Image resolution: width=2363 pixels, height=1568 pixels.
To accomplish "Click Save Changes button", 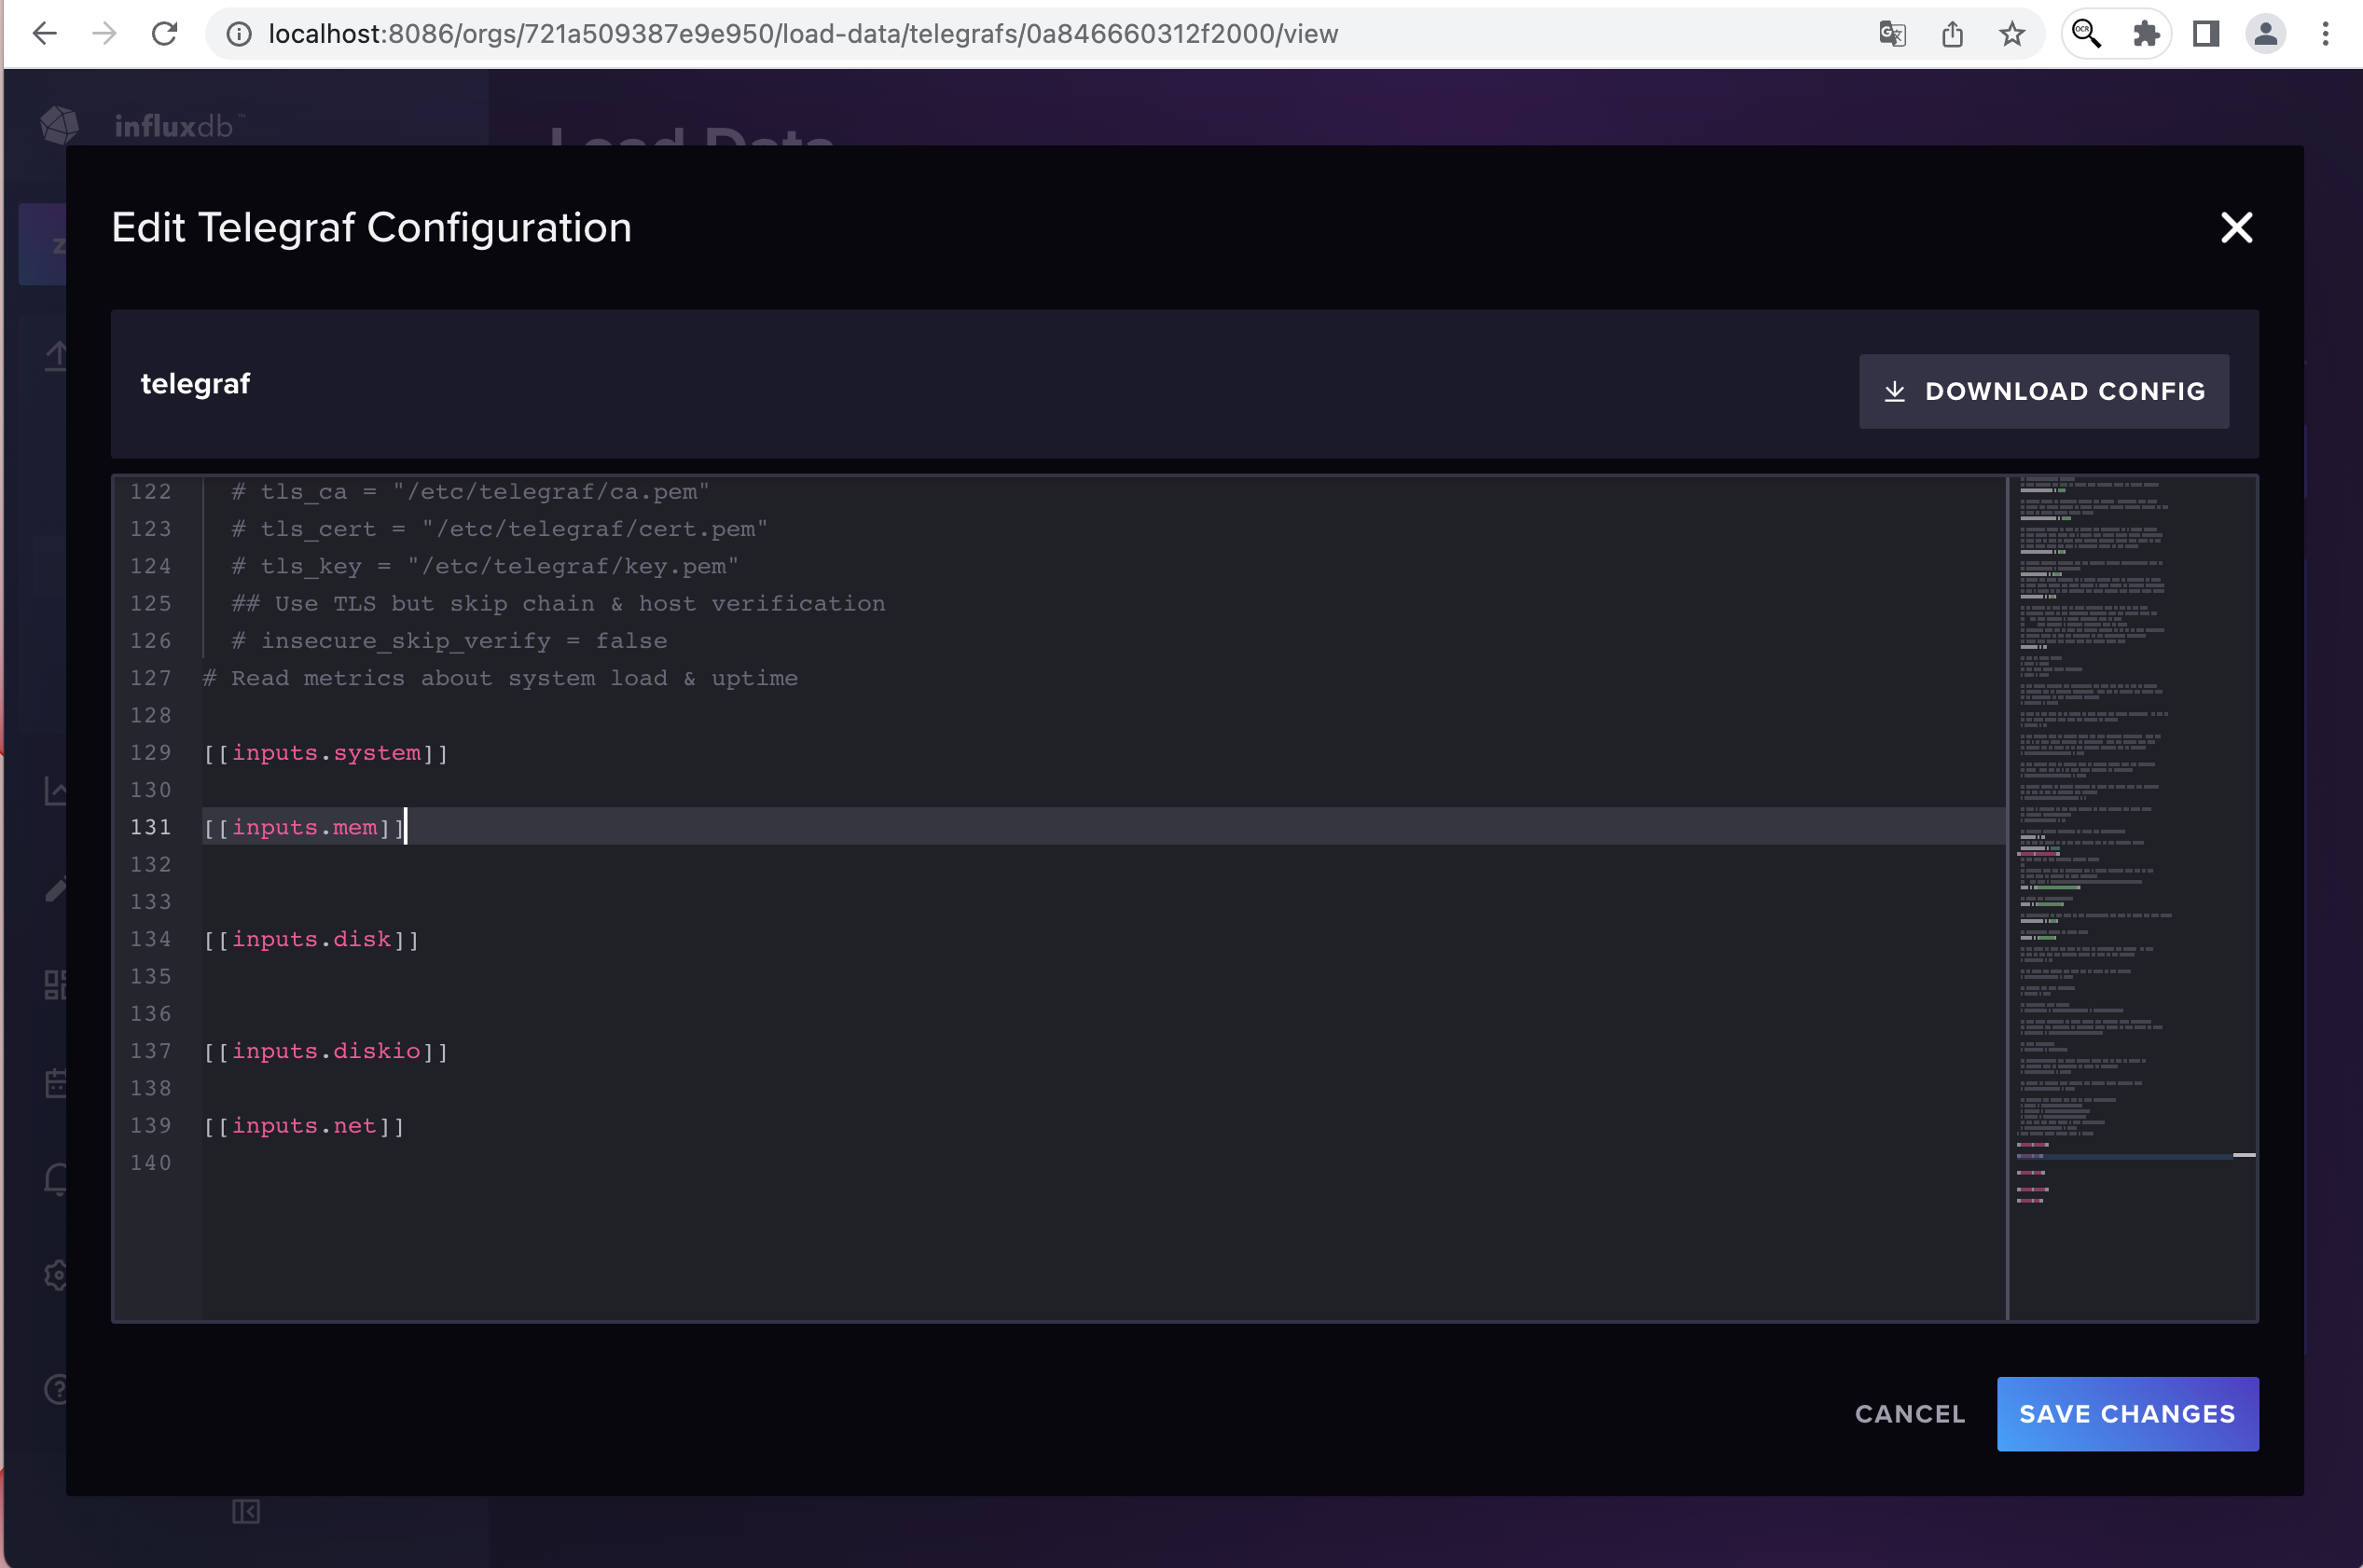I will click(x=2127, y=1413).
